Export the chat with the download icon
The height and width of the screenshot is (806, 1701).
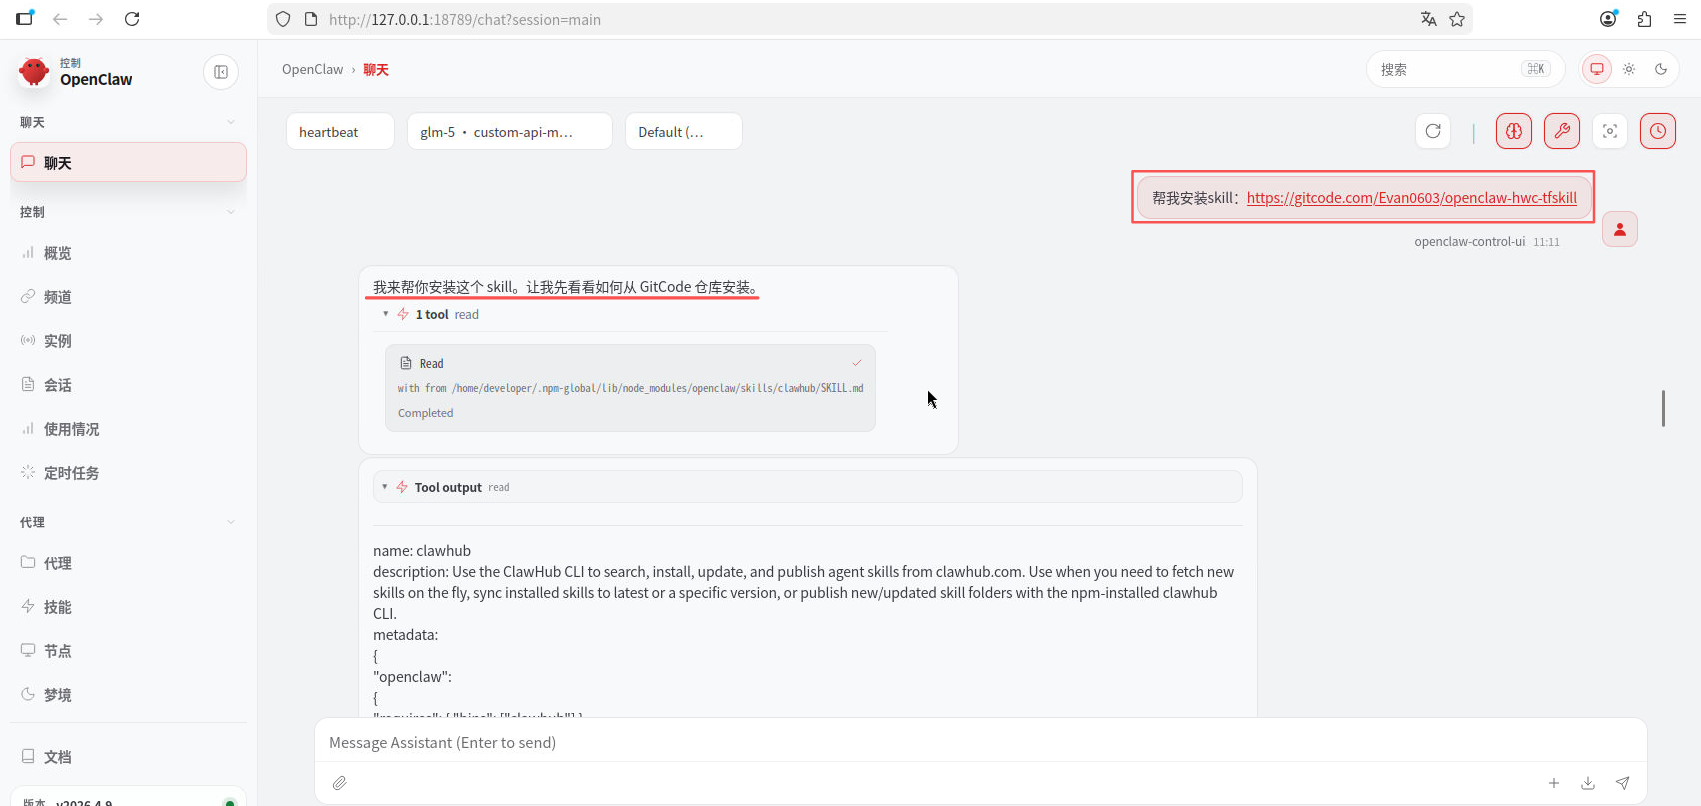coord(1588,783)
